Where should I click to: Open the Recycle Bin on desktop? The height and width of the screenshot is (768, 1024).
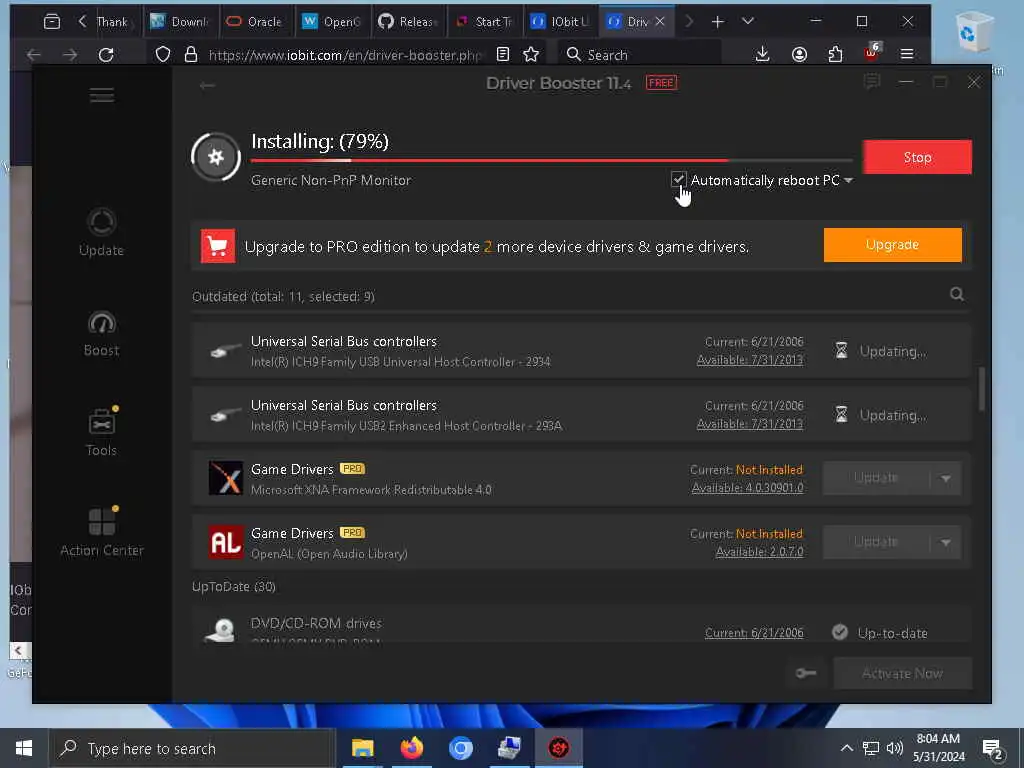click(x=974, y=31)
